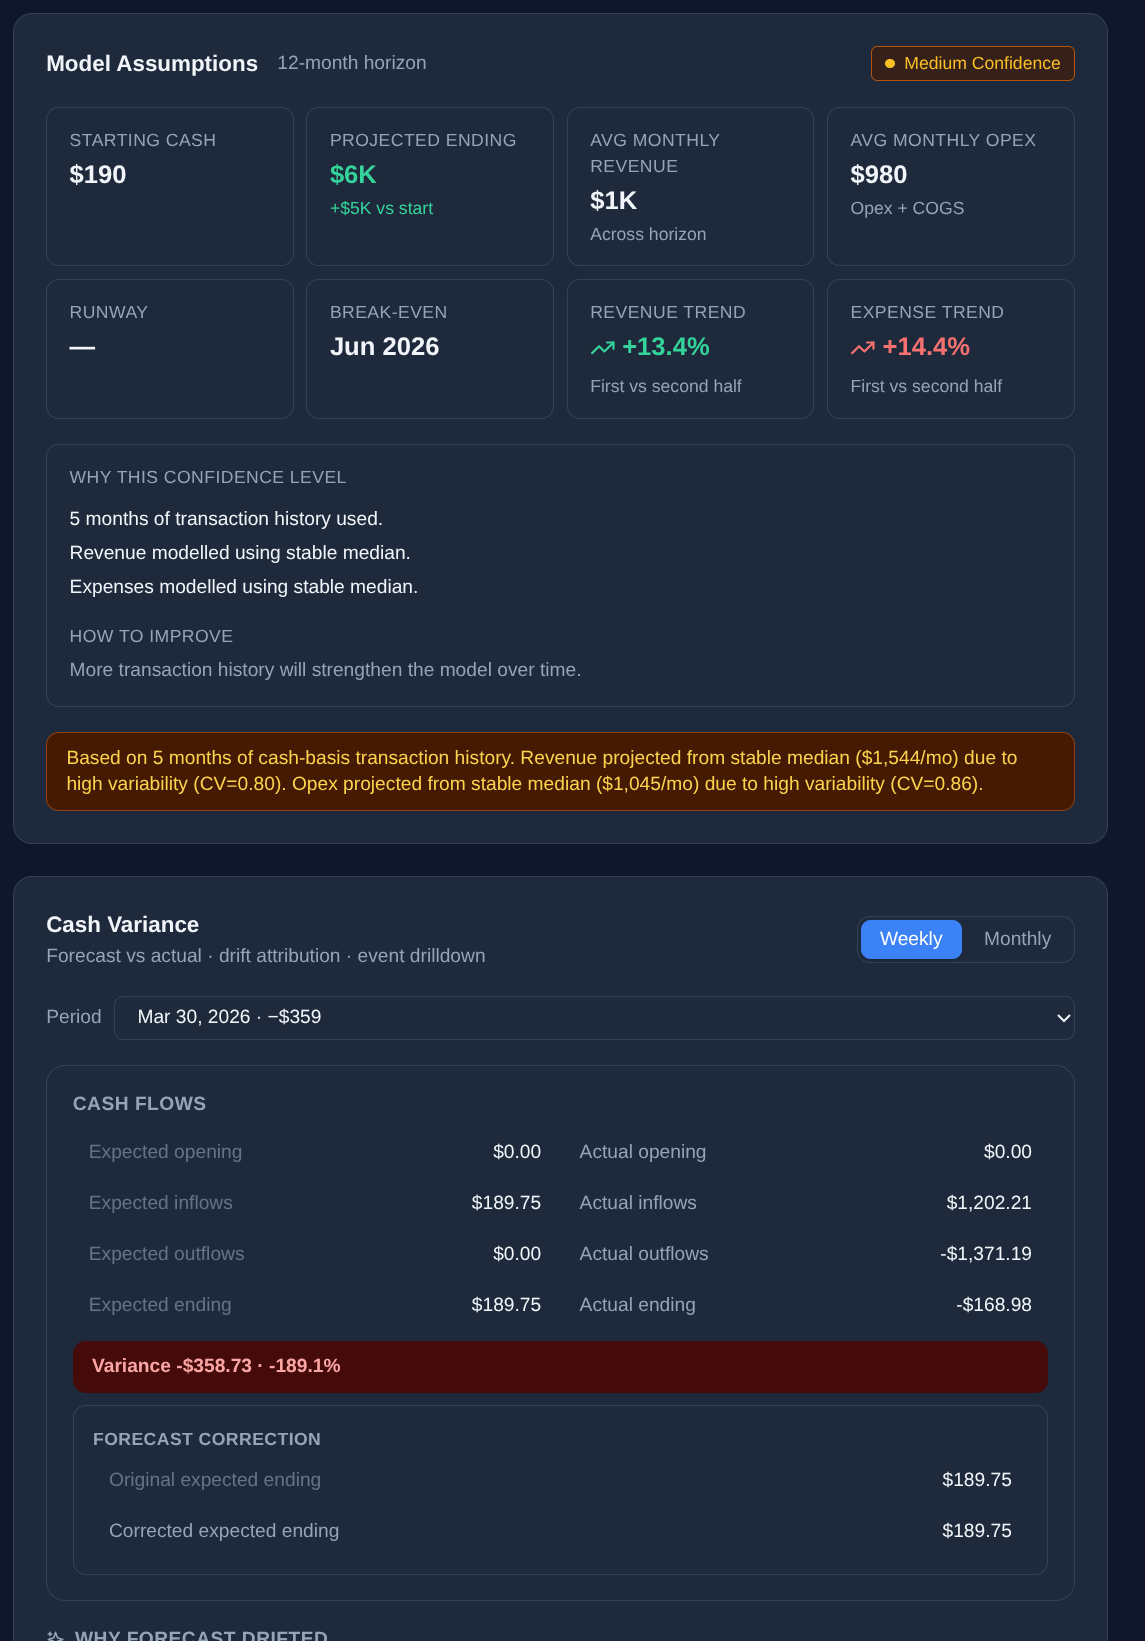Click the Medium Confidence badge

click(973, 63)
